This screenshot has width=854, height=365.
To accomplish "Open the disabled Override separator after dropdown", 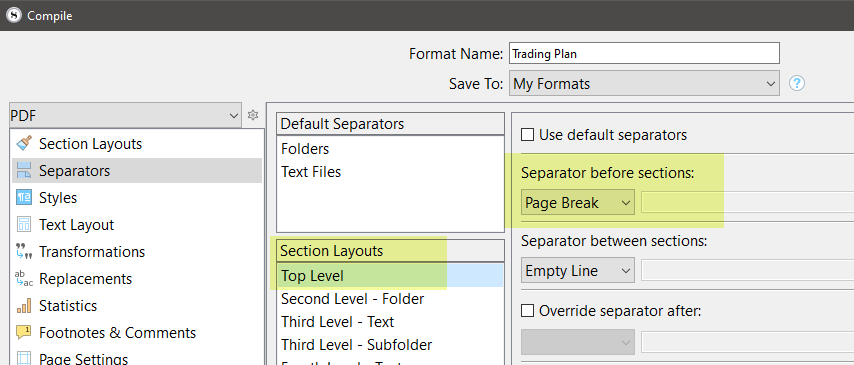I will click(x=578, y=342).
